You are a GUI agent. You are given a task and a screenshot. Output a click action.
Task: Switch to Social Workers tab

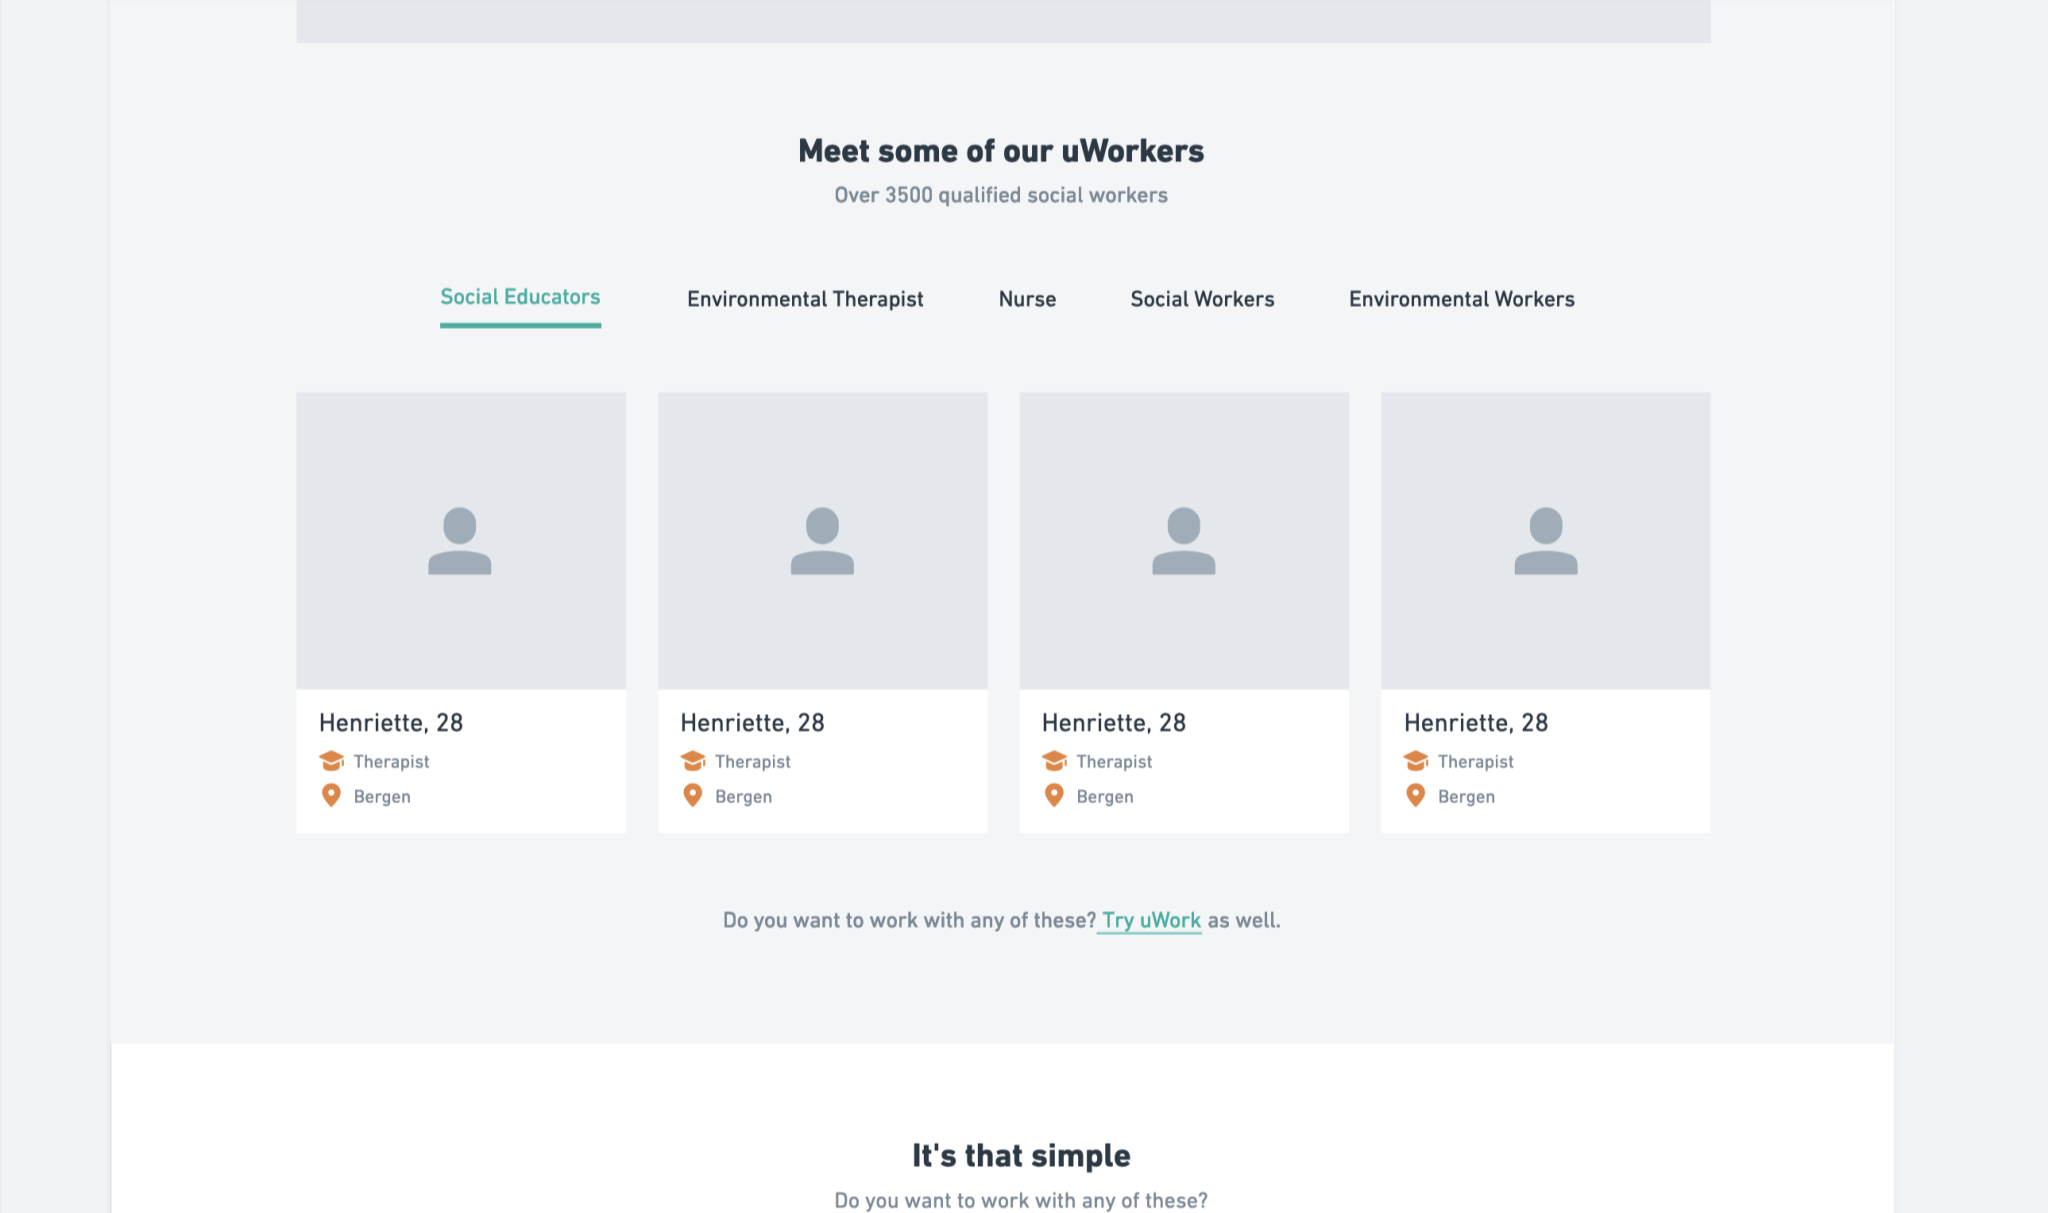1202,299
